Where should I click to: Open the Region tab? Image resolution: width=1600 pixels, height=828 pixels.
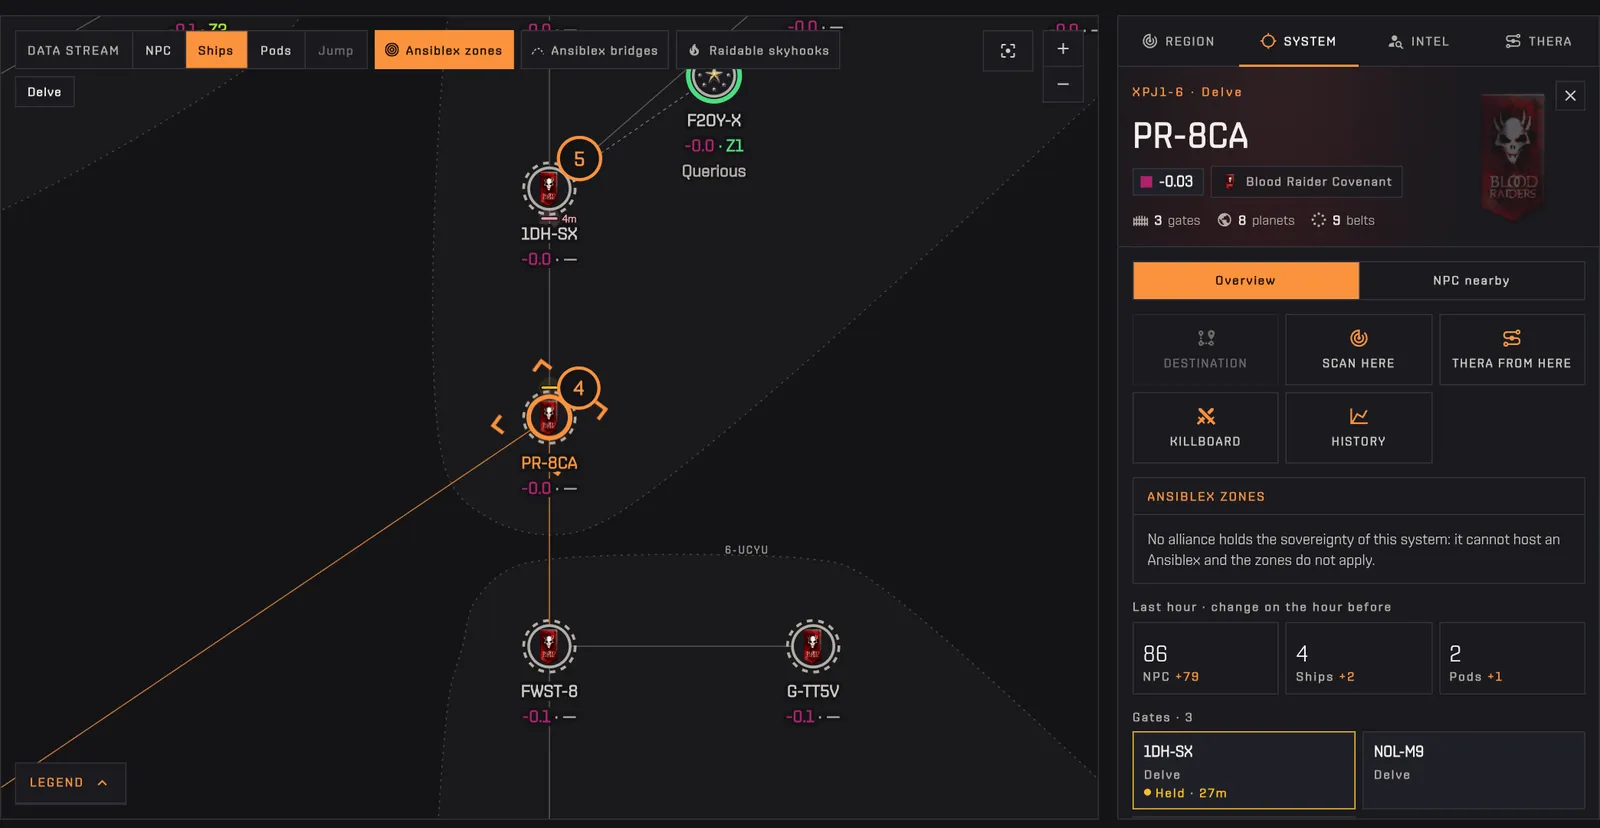(x=1178, y=41)
